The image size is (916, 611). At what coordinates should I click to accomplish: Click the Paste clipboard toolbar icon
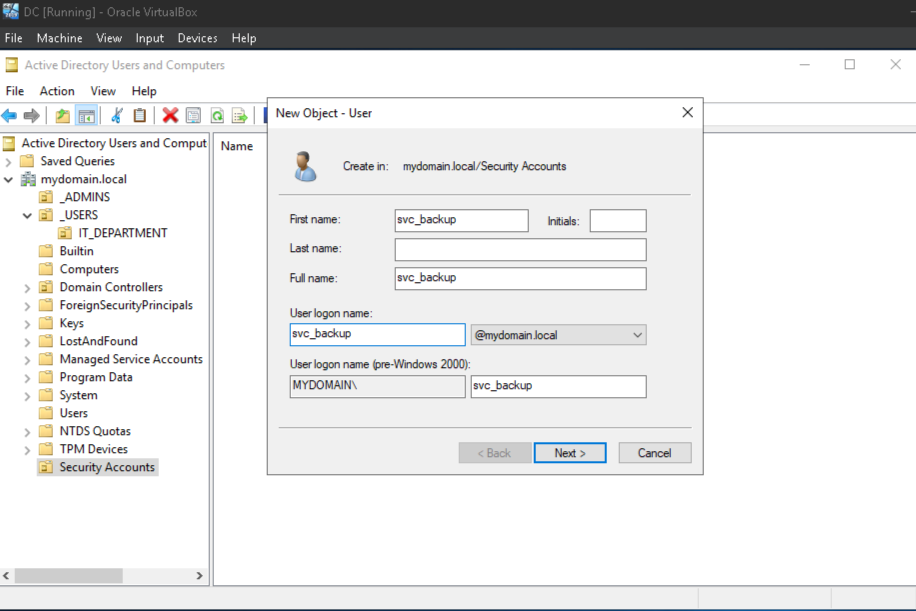(140, 116)
